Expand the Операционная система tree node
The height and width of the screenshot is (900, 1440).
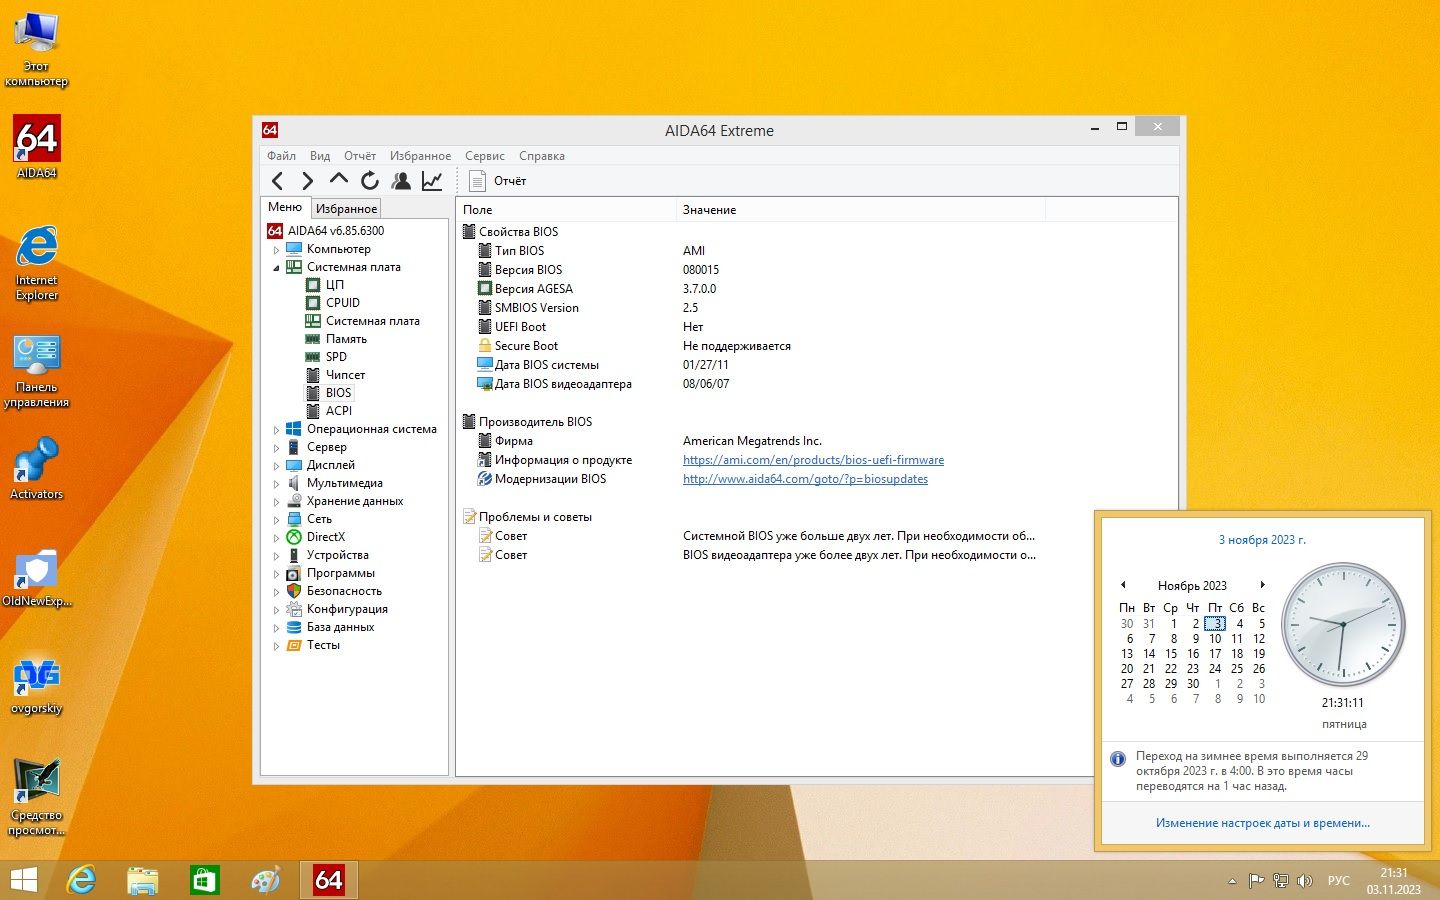pyautogui.click(x=277, y=430)
